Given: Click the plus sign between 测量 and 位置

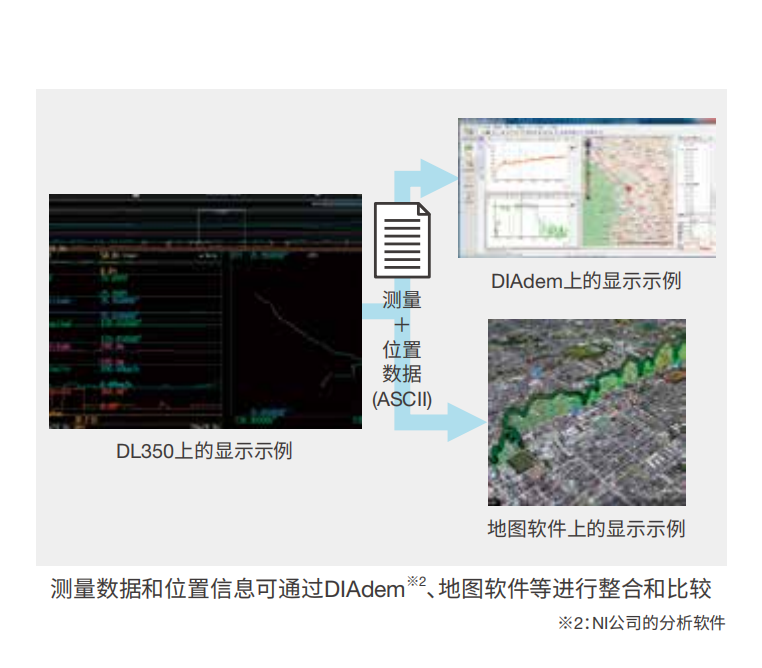Looking at the screenshot, I should (x=402, y=325).
